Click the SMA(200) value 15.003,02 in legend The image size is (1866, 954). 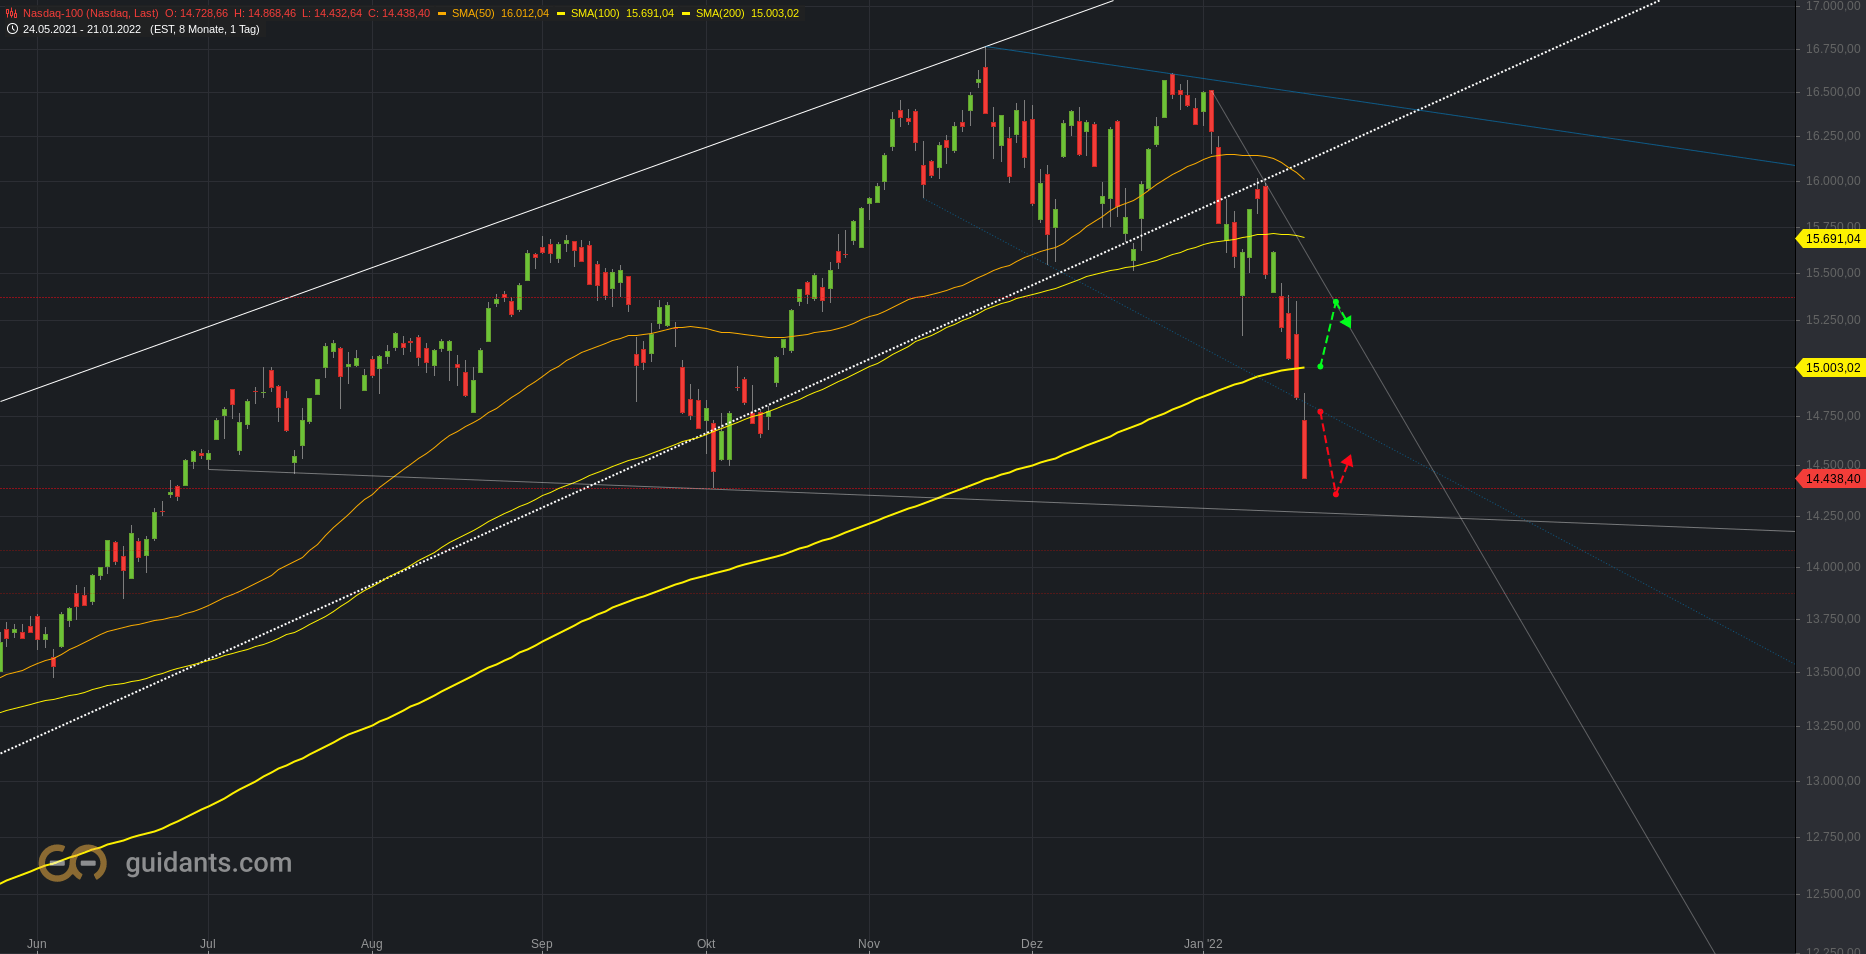click(775, 13)
